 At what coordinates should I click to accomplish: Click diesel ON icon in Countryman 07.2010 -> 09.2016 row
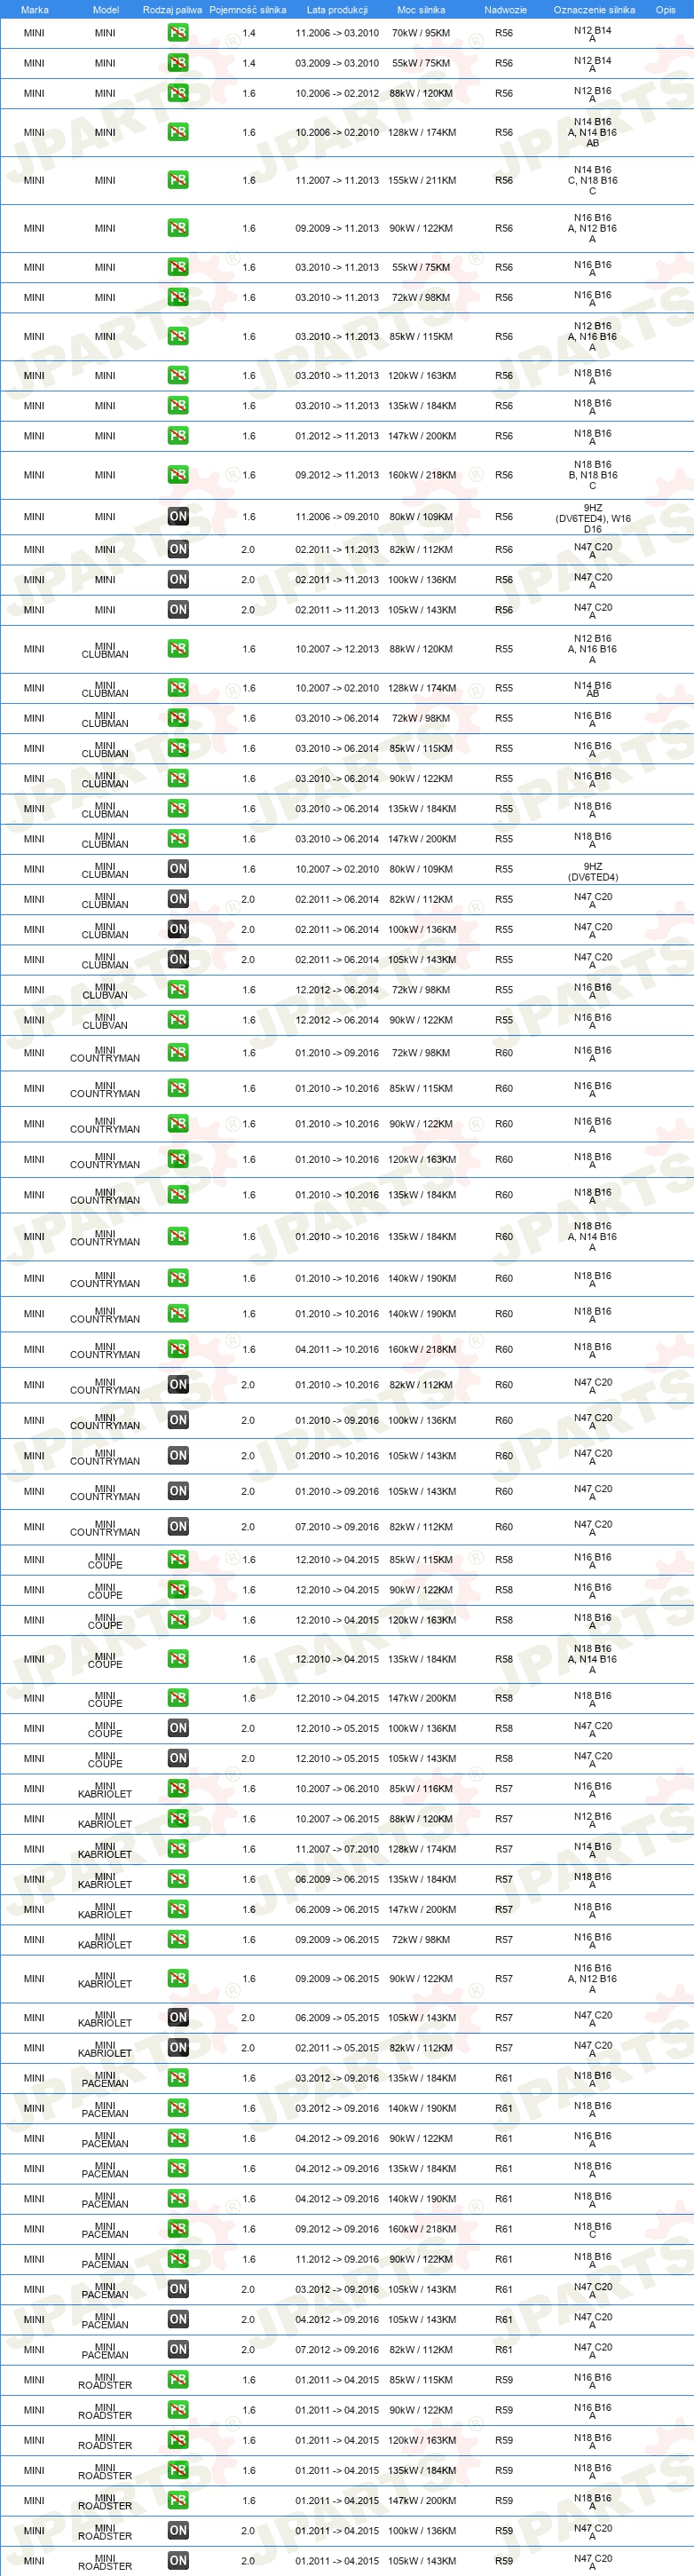coord(178,1526)
